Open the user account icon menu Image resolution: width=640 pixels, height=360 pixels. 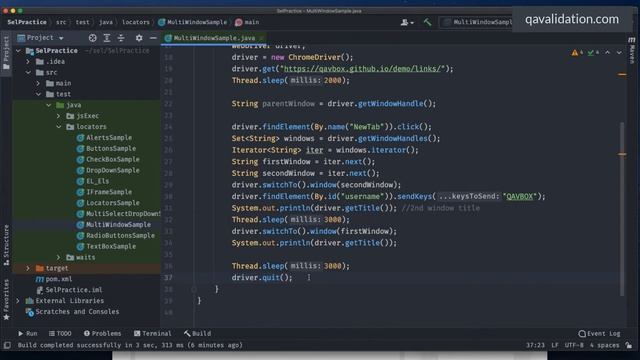click(407, 22)
